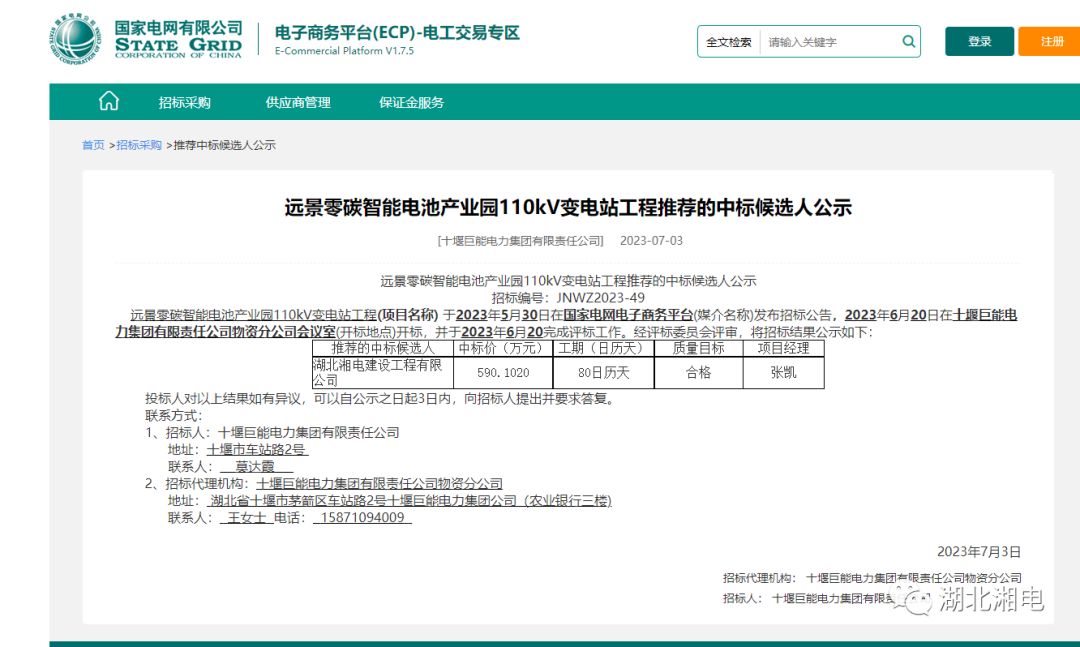Click the 80日历天 duration cell

pos(603,372)
